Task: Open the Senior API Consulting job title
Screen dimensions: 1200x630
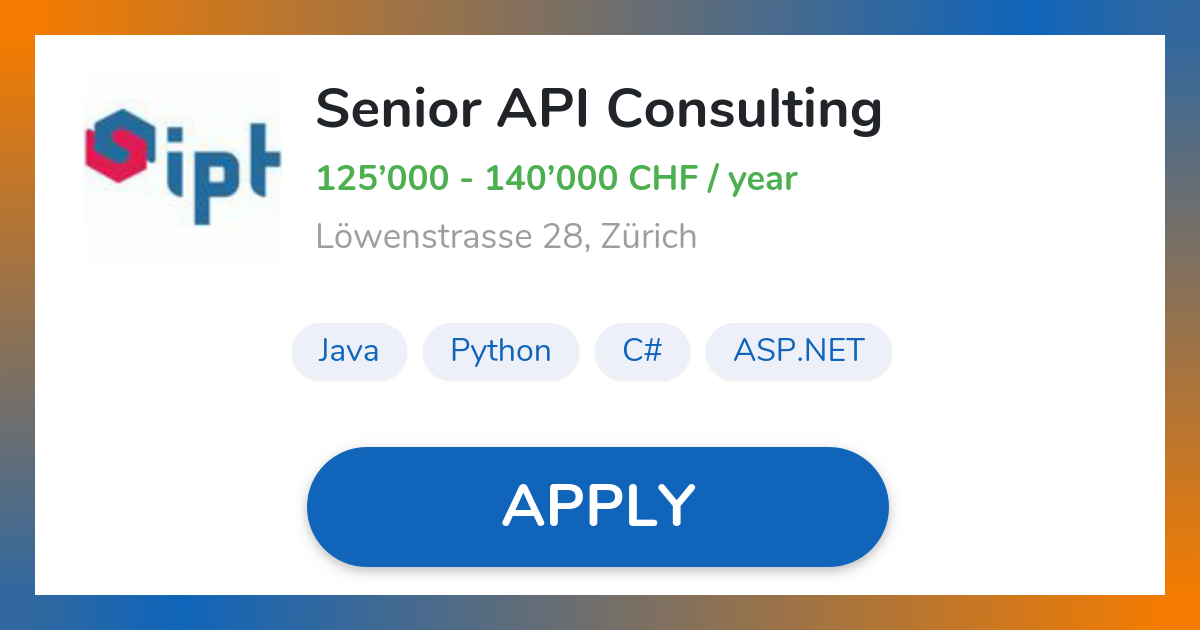Action: [x=598, y=110]
